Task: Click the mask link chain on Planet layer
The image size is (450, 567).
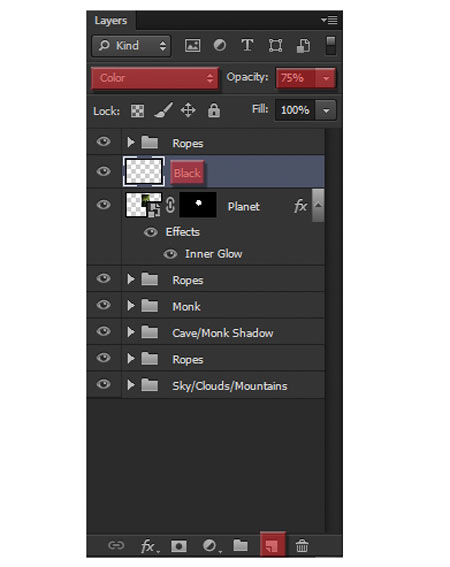Action: tap(170, 205)
